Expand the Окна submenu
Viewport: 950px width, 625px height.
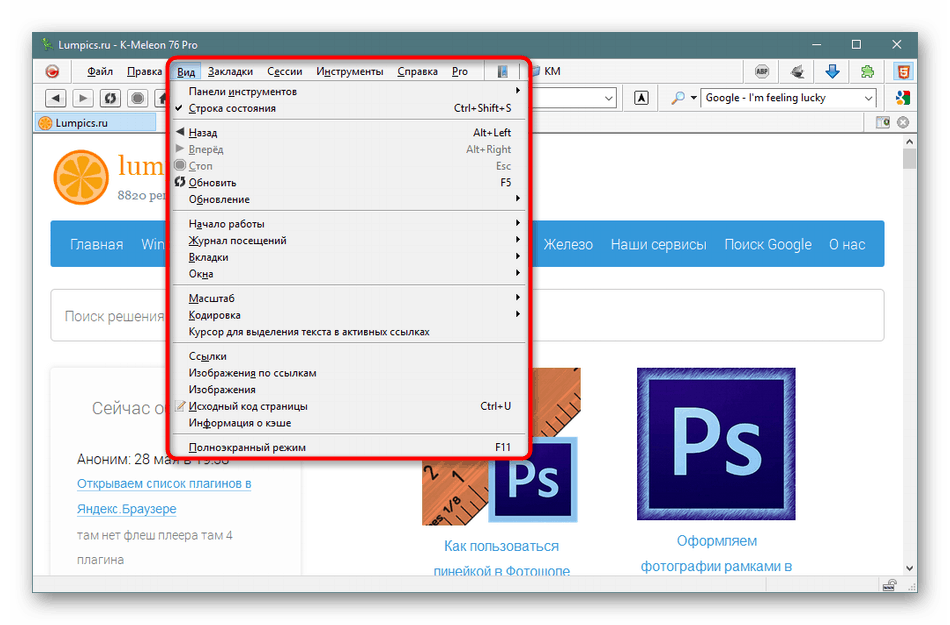click(x=348, y=274)
